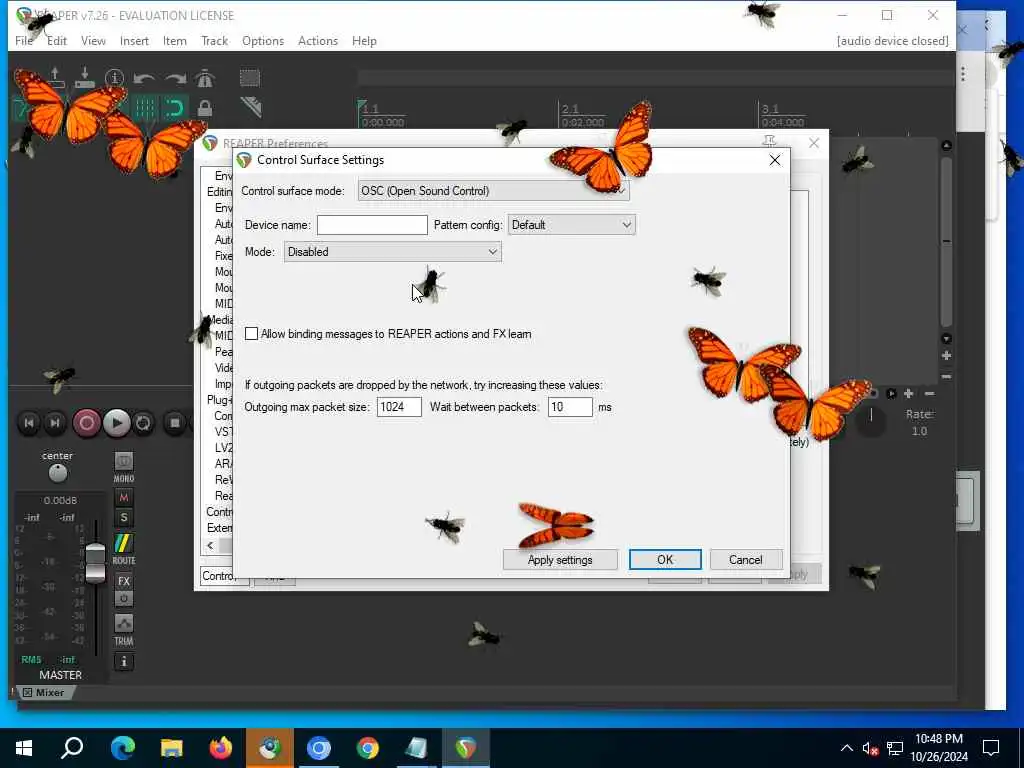Click vertical zoom in plus button
Viewport: 1024px width, 768px height.
(946, 356)
